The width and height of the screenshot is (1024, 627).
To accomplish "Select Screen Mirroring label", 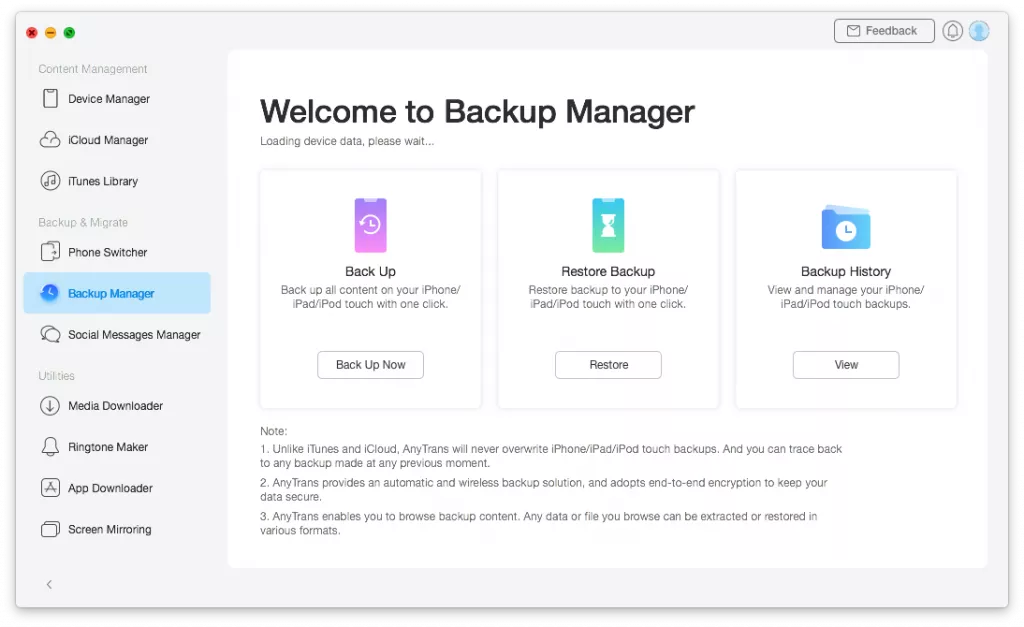I will click(x=110, y=529).
